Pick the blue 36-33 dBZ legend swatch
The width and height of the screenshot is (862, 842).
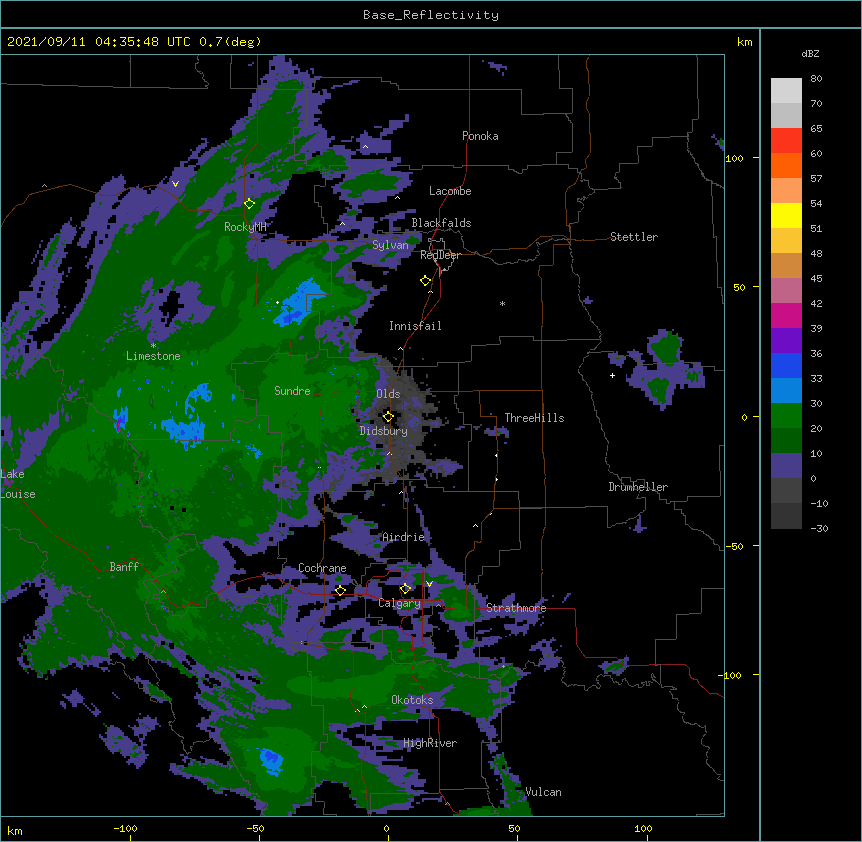(x=786, y=365)
